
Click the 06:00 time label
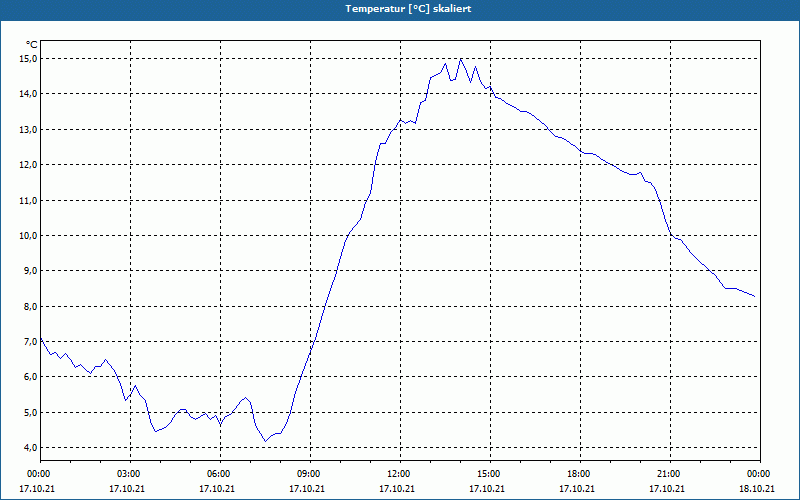(220, 474)
